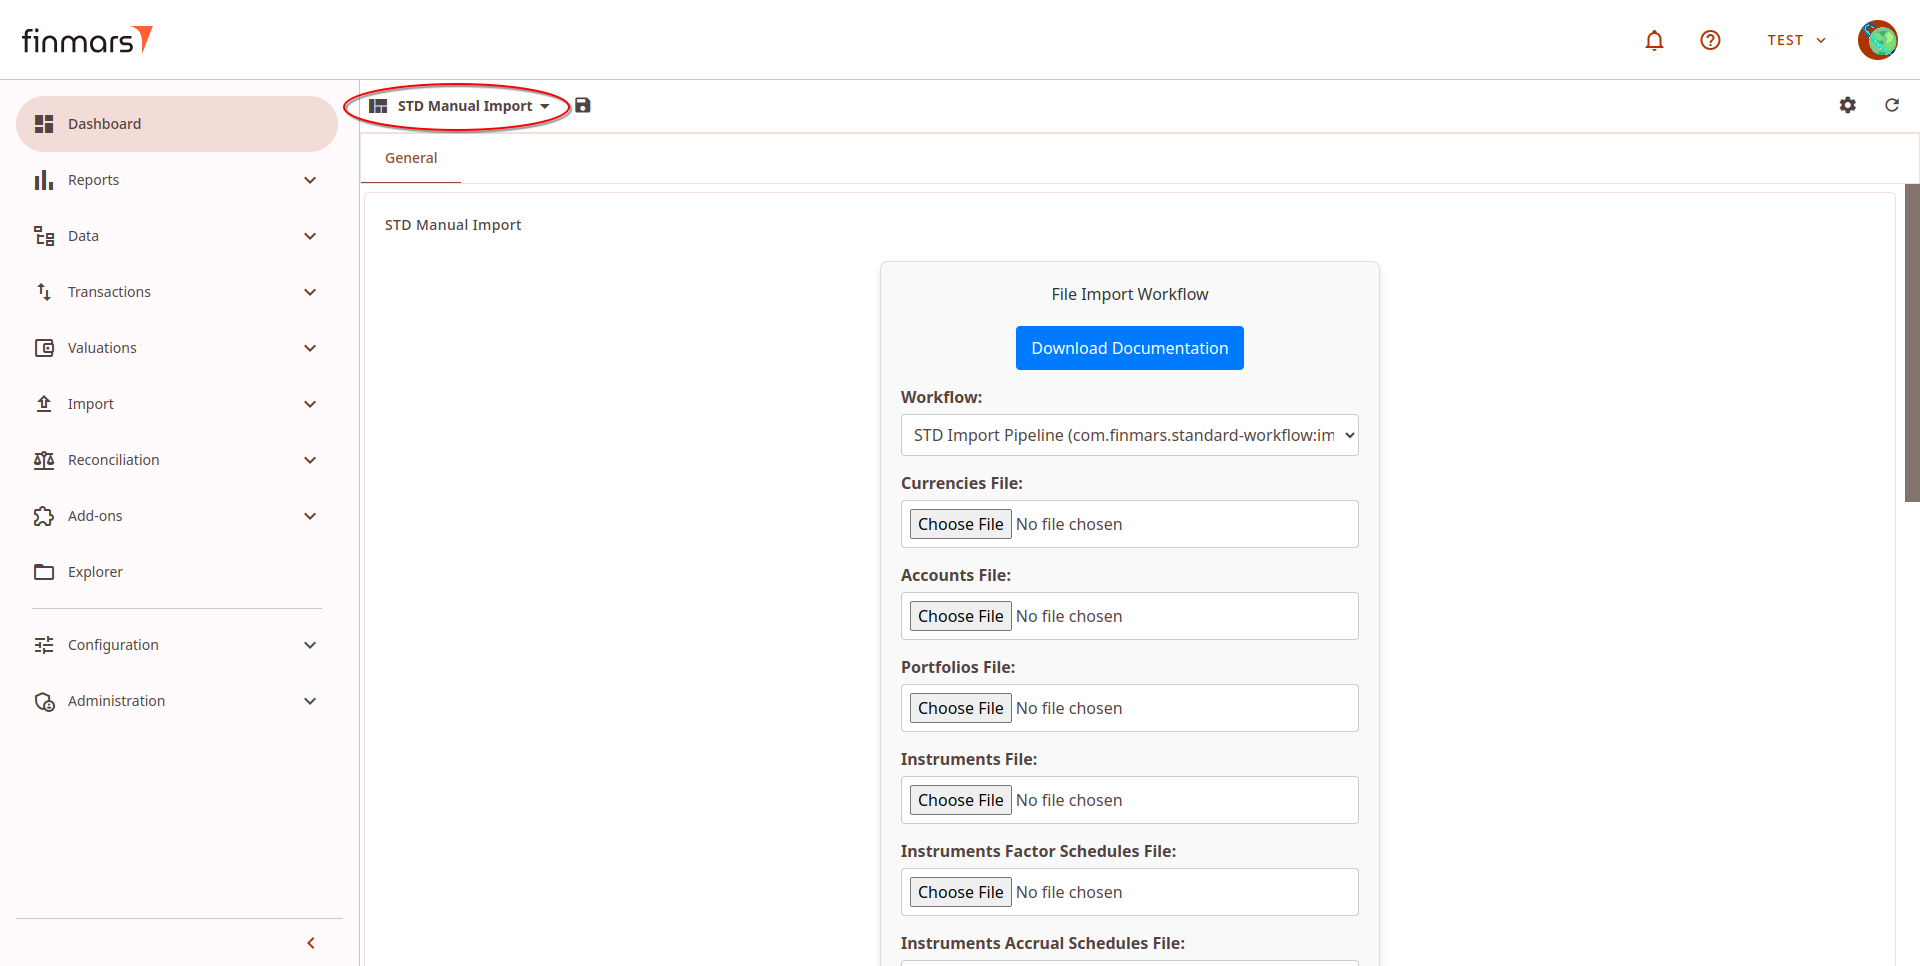The height and width of the screenshot is (966, 1920).
Task: Open the Workflow selection dropdown
Action: 1129,435
